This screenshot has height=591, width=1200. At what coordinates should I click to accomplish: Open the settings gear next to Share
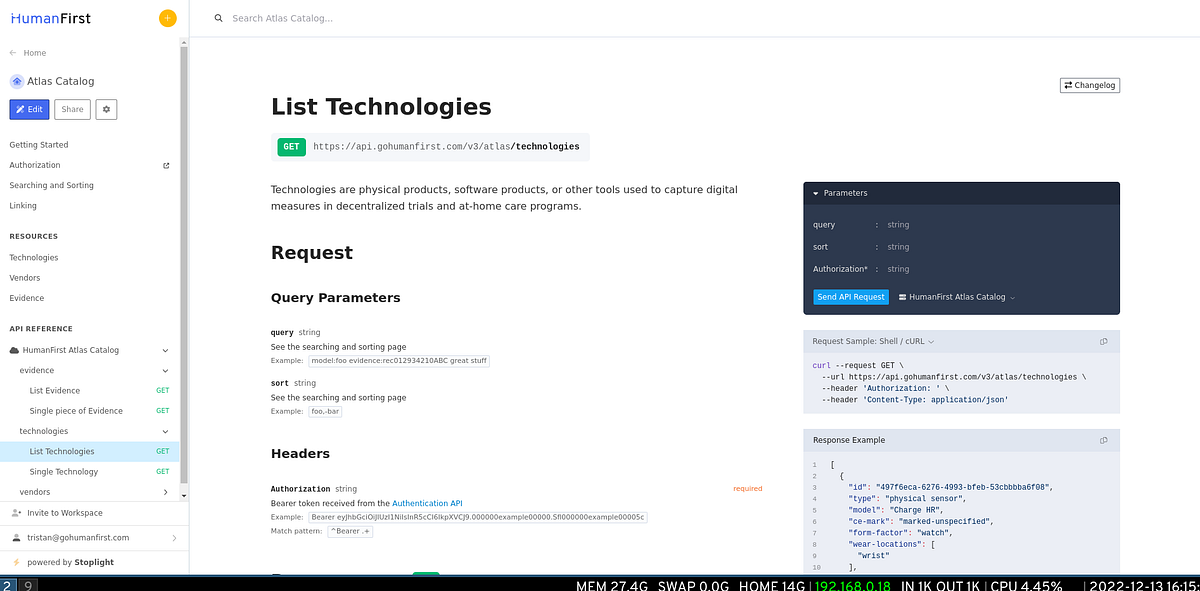(106, 108)
